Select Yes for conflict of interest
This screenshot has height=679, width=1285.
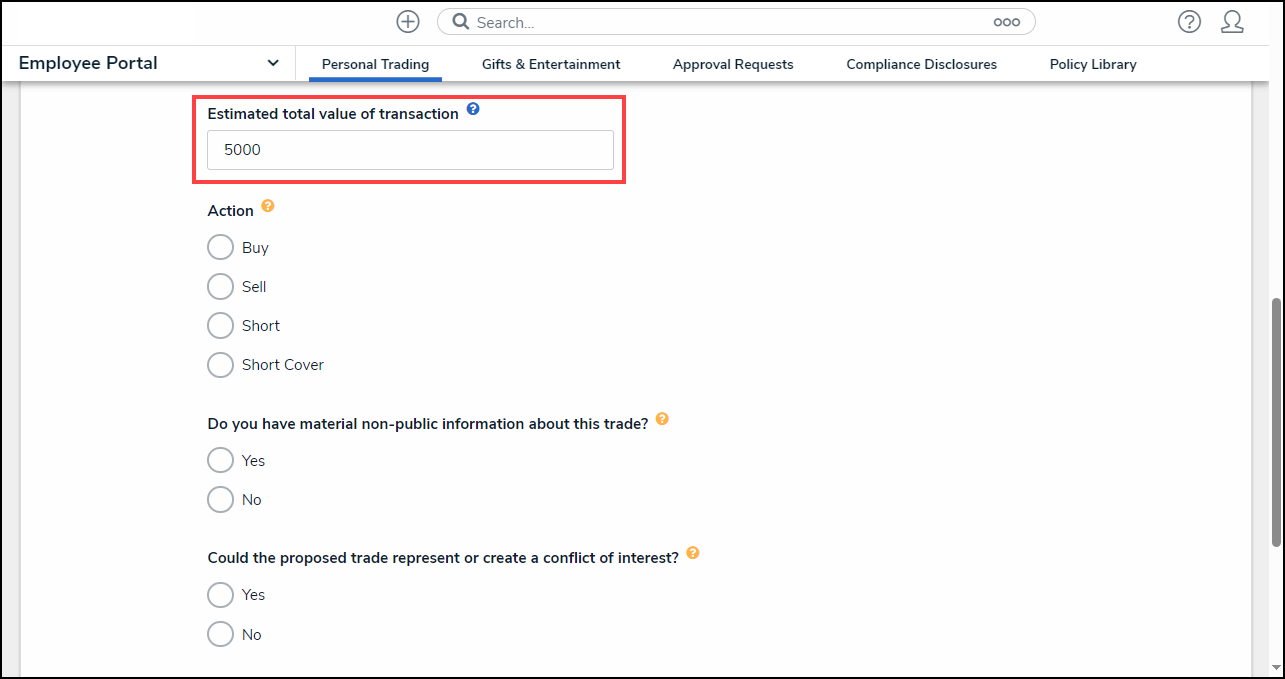point(220,595)
